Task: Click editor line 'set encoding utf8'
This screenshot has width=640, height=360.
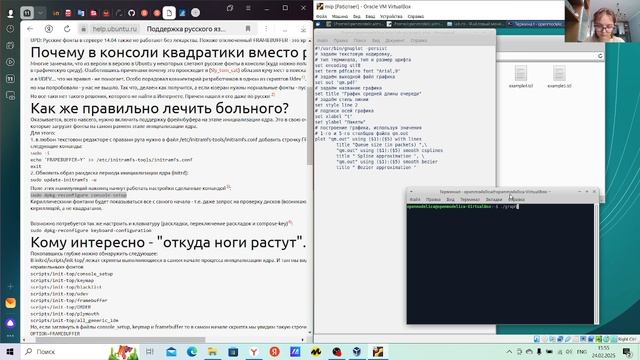Action: coord(338,65)
